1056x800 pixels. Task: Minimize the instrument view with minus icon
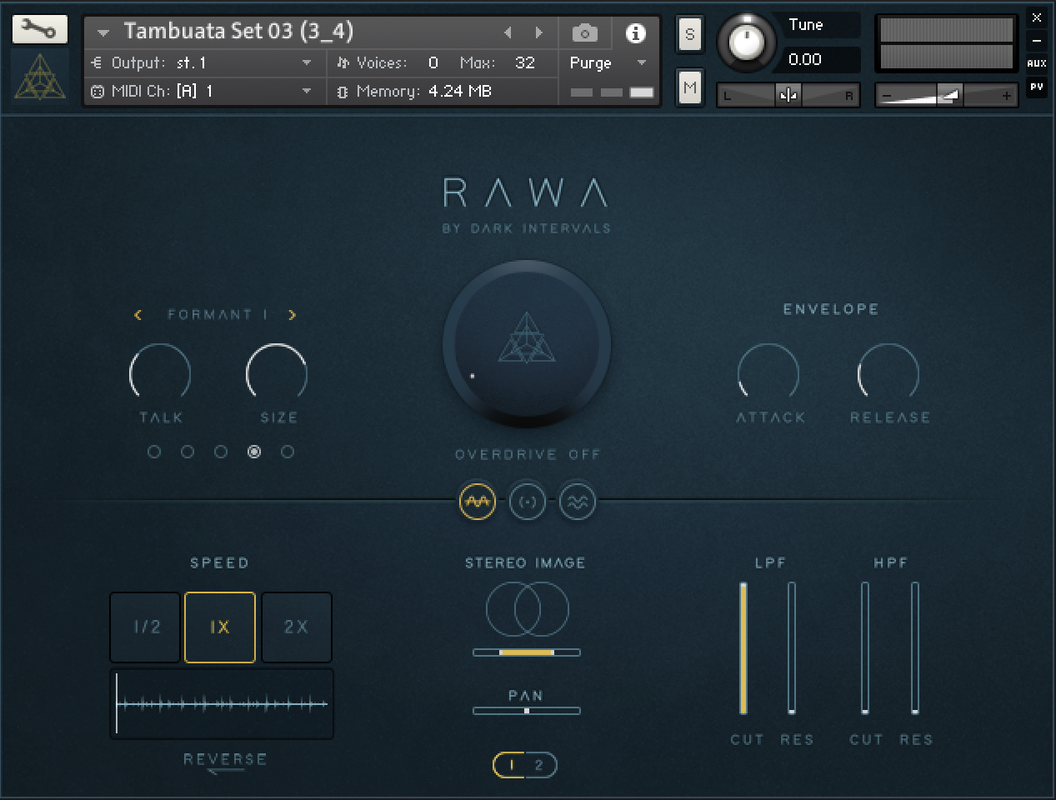[1036, 40]
